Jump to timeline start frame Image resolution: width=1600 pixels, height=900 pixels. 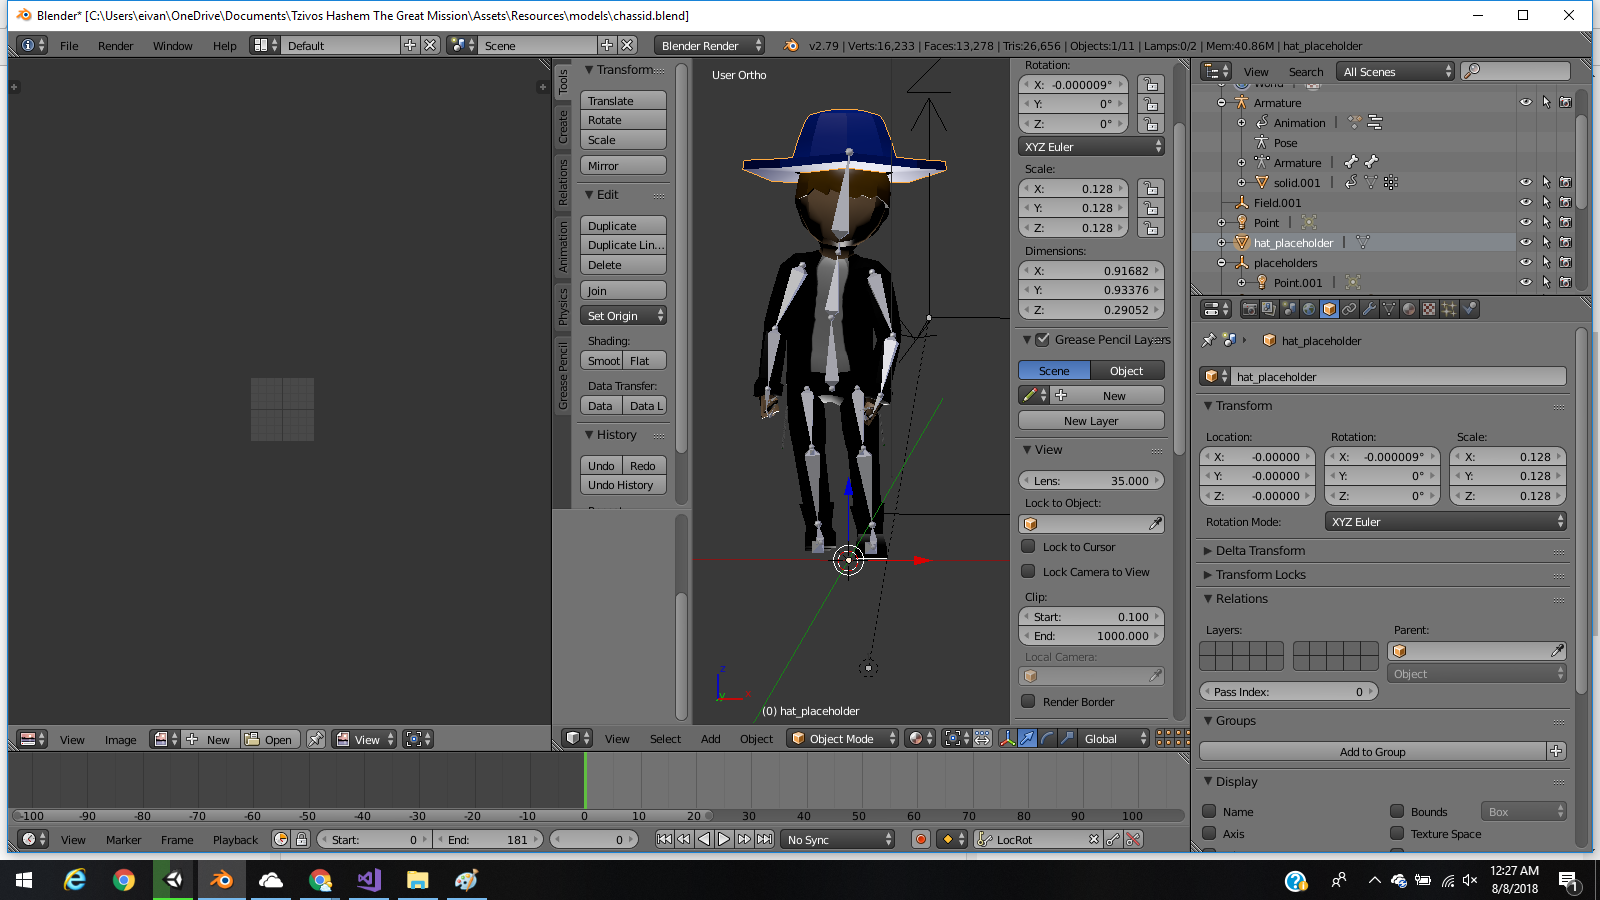[x=664, y=839]
